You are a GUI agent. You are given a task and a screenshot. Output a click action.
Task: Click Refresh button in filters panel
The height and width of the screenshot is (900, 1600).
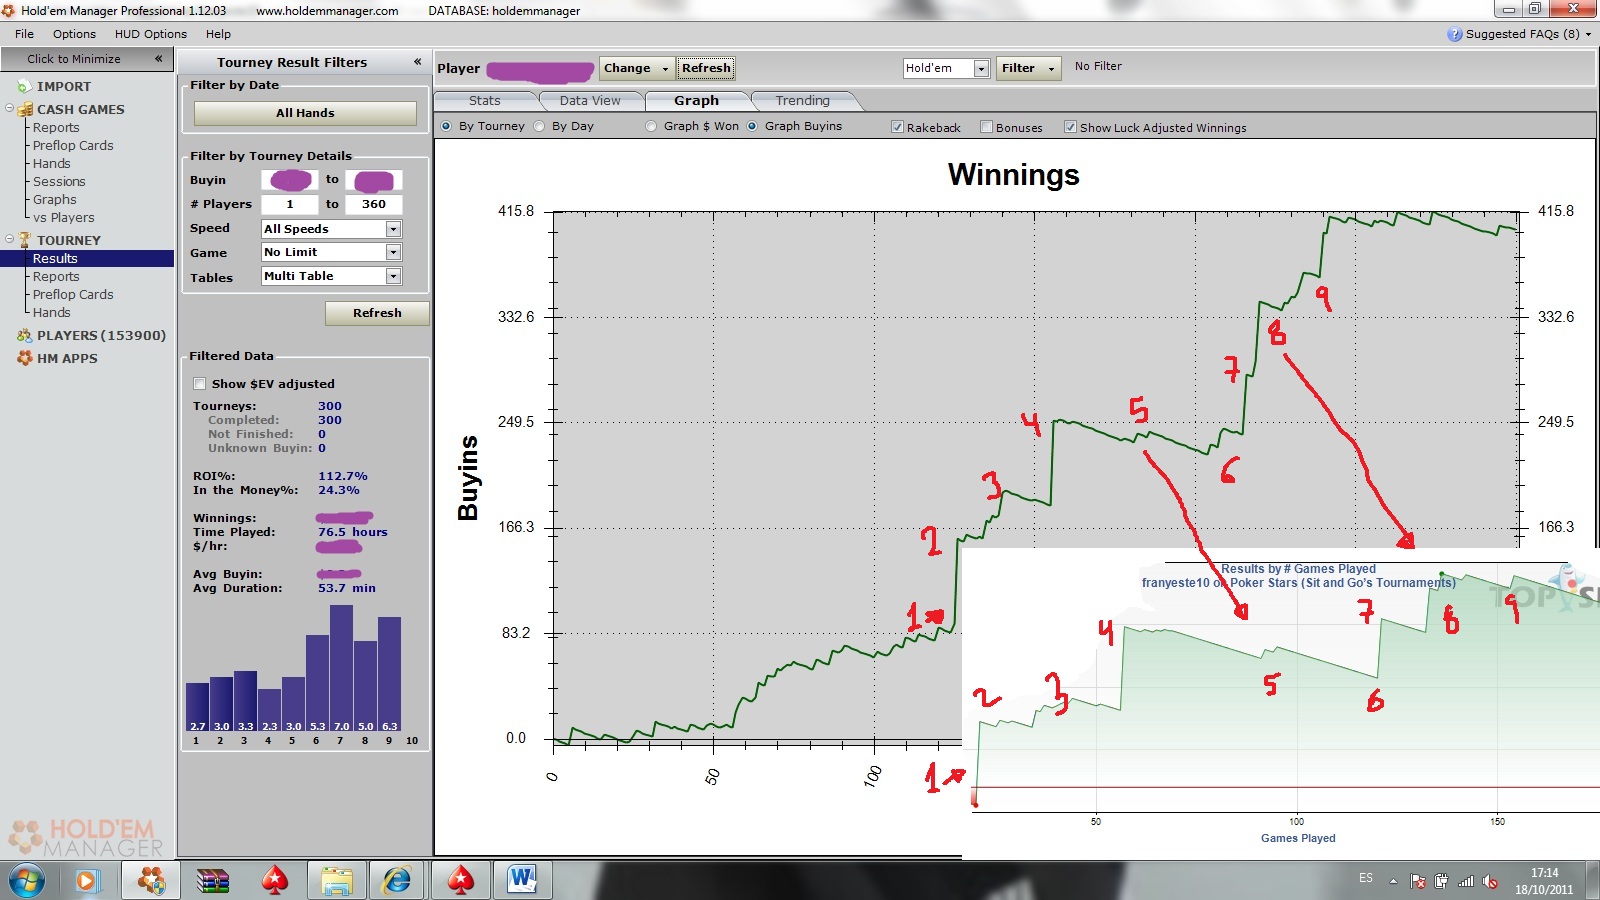click(377, 313)
